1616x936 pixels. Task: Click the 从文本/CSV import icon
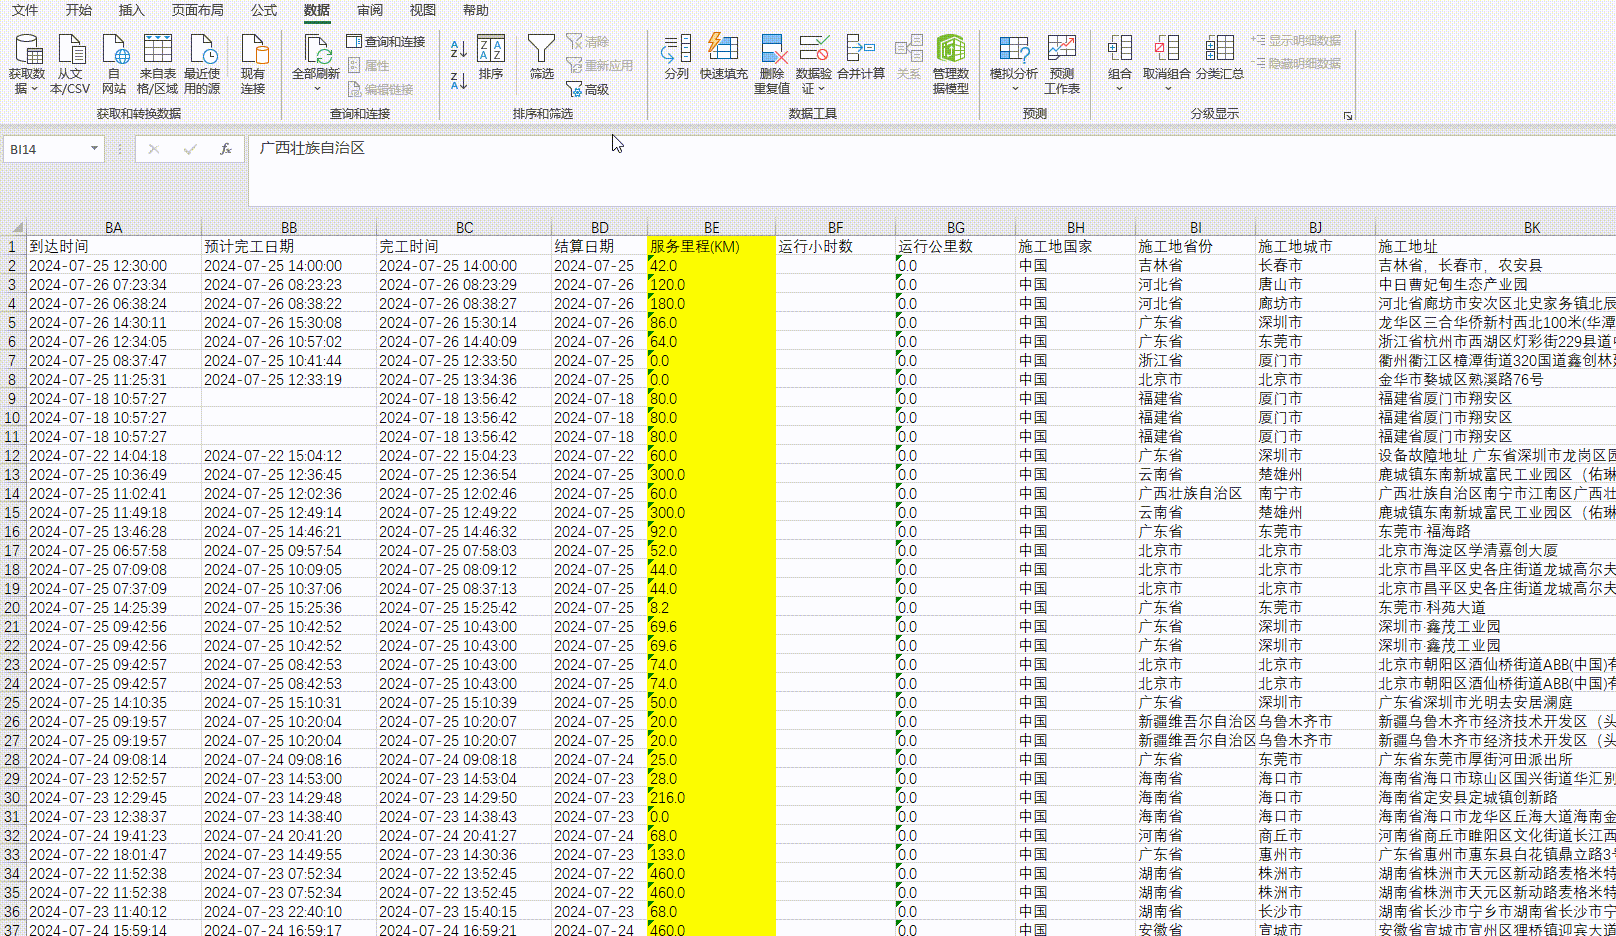[70, 64]
